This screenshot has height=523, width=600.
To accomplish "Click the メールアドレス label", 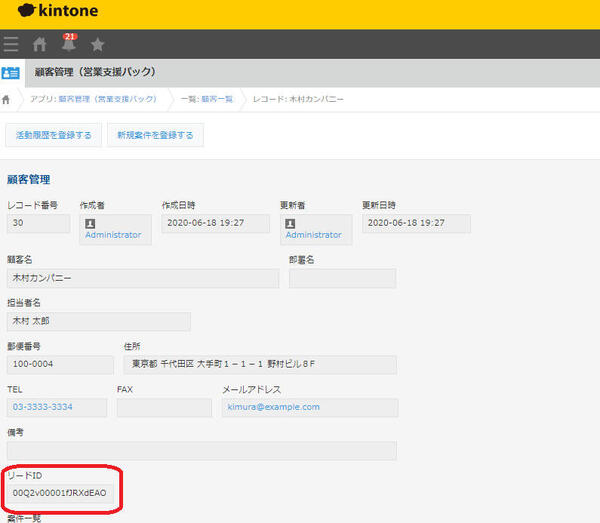I will 252,389.
